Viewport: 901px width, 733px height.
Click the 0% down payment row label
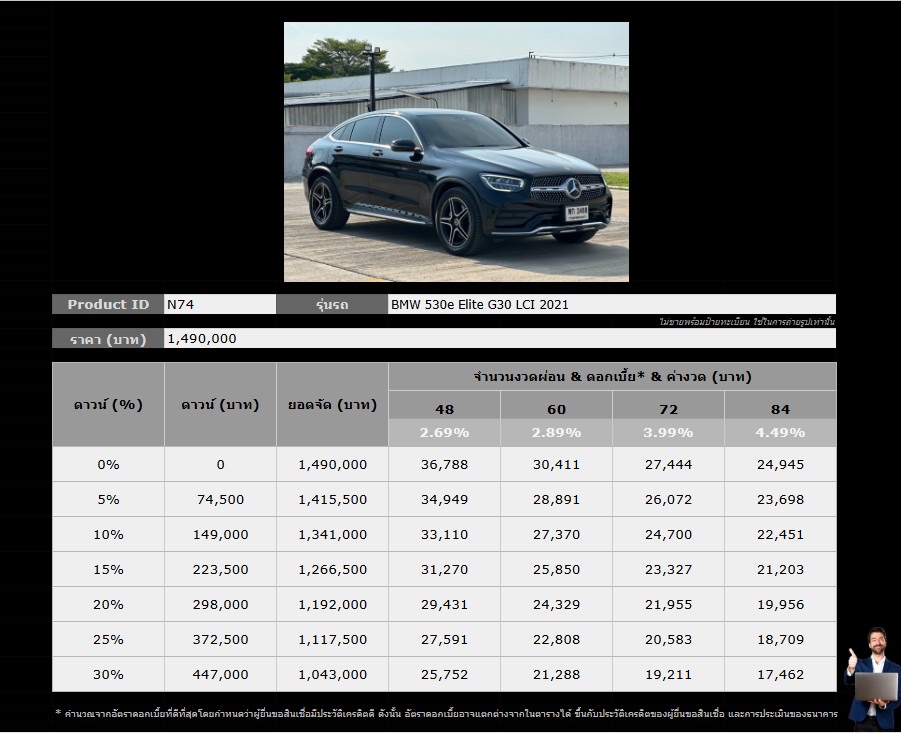click(x=108, y=464)
